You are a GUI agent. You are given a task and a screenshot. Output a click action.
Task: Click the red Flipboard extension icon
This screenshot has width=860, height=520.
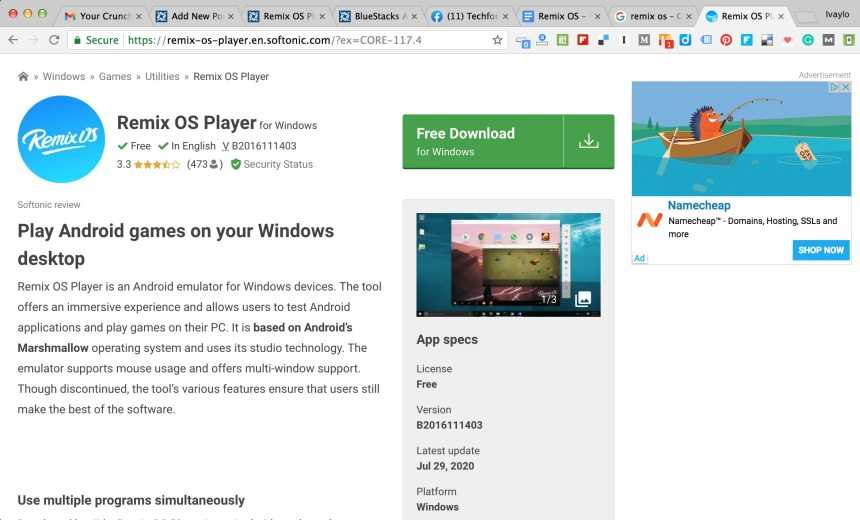583,40
